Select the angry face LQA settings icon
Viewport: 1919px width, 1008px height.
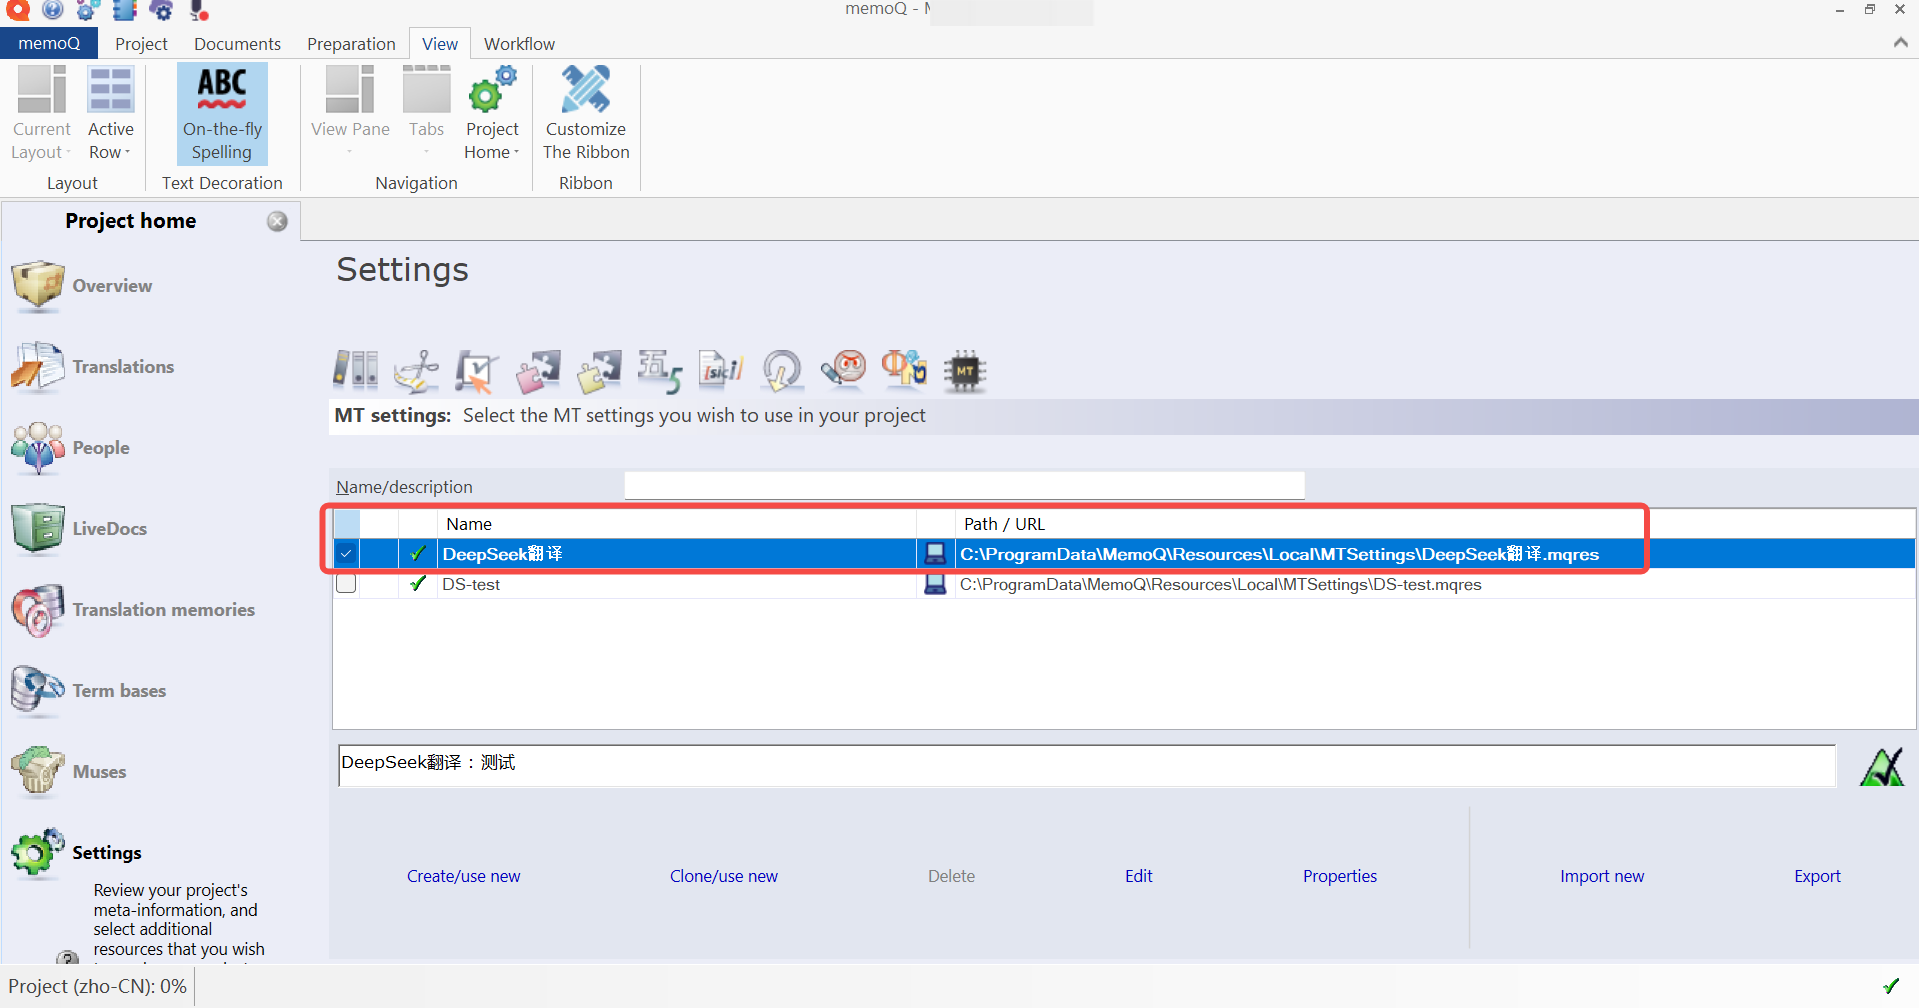pyautogui.click(x=843, y=370)
